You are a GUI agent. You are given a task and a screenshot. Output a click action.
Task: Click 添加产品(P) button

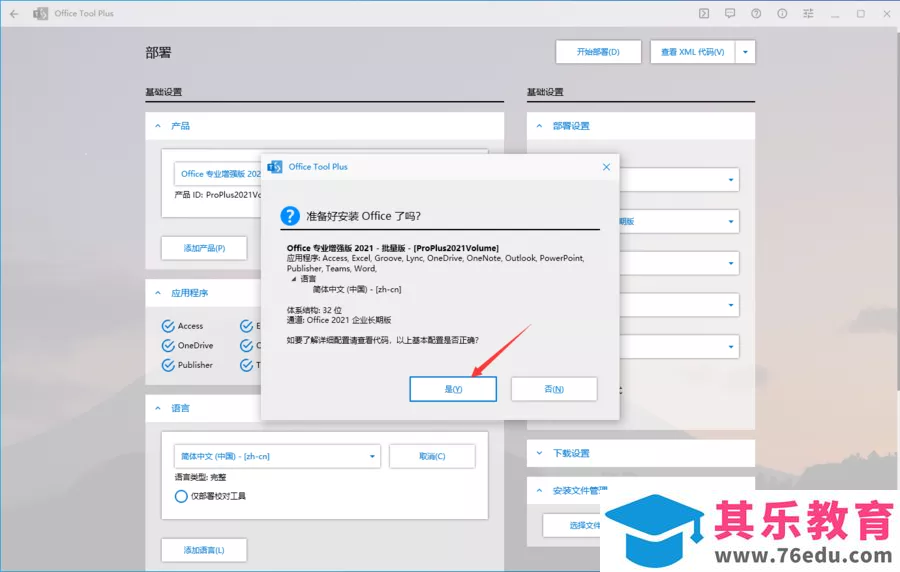tap(204, 248)
